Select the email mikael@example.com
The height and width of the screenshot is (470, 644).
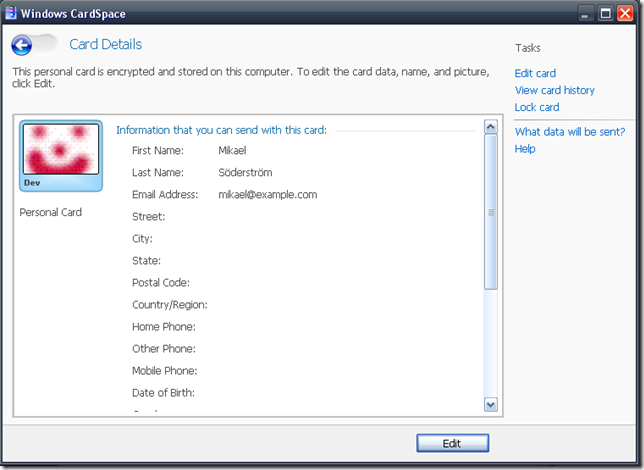point(267,195)
